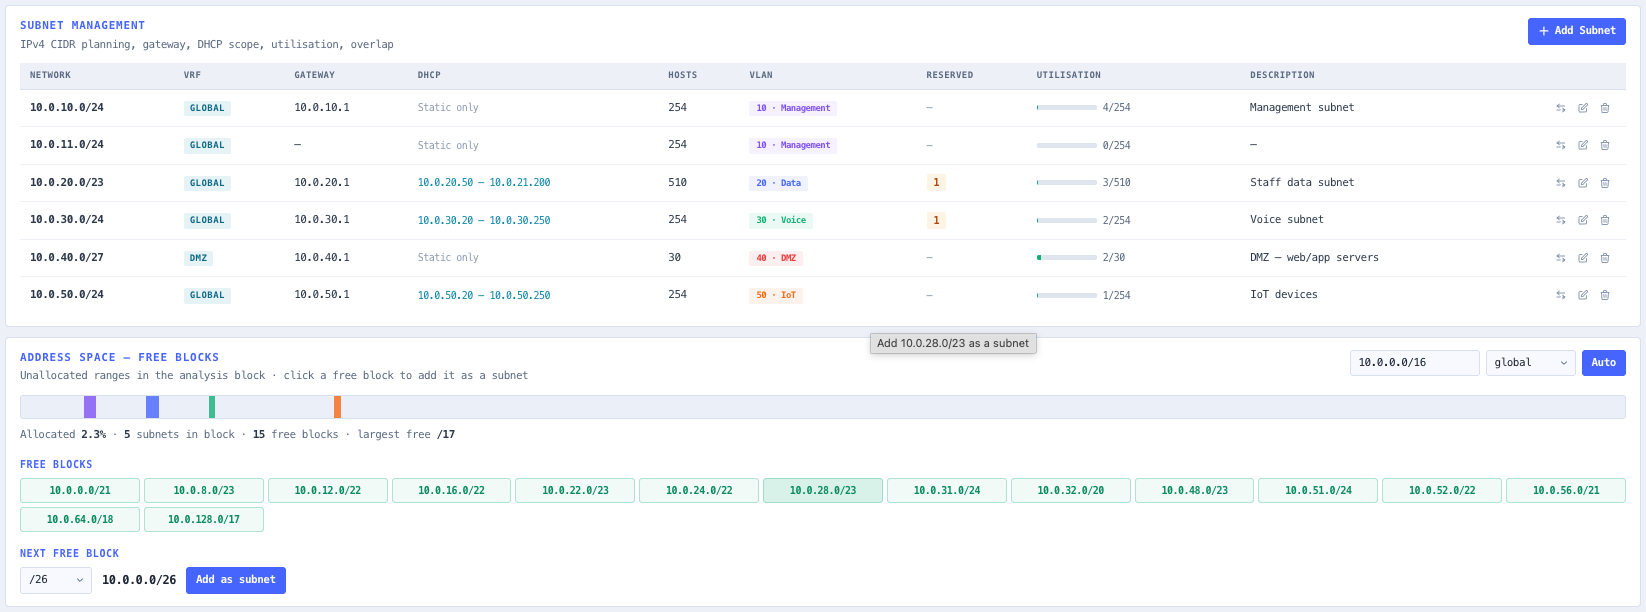Edit the Voice subnet row

[1583, 220]
